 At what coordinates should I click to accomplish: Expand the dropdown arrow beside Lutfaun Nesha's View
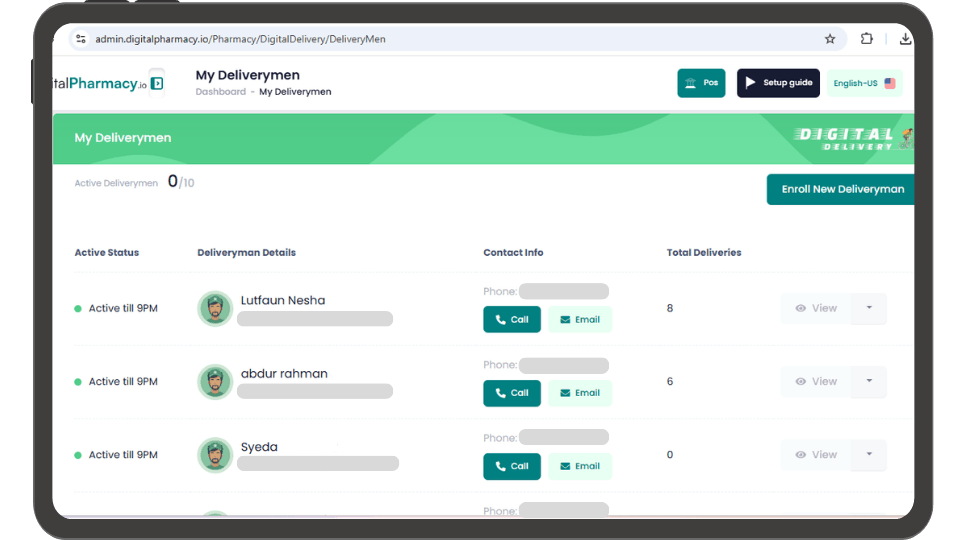pos(869,308)
